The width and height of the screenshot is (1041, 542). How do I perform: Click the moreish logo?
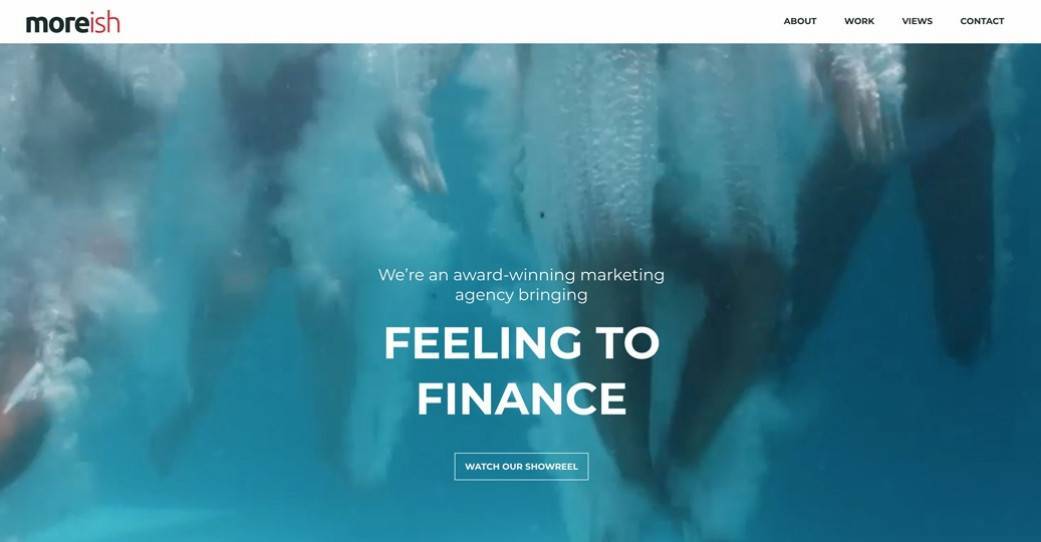point(73,23)
